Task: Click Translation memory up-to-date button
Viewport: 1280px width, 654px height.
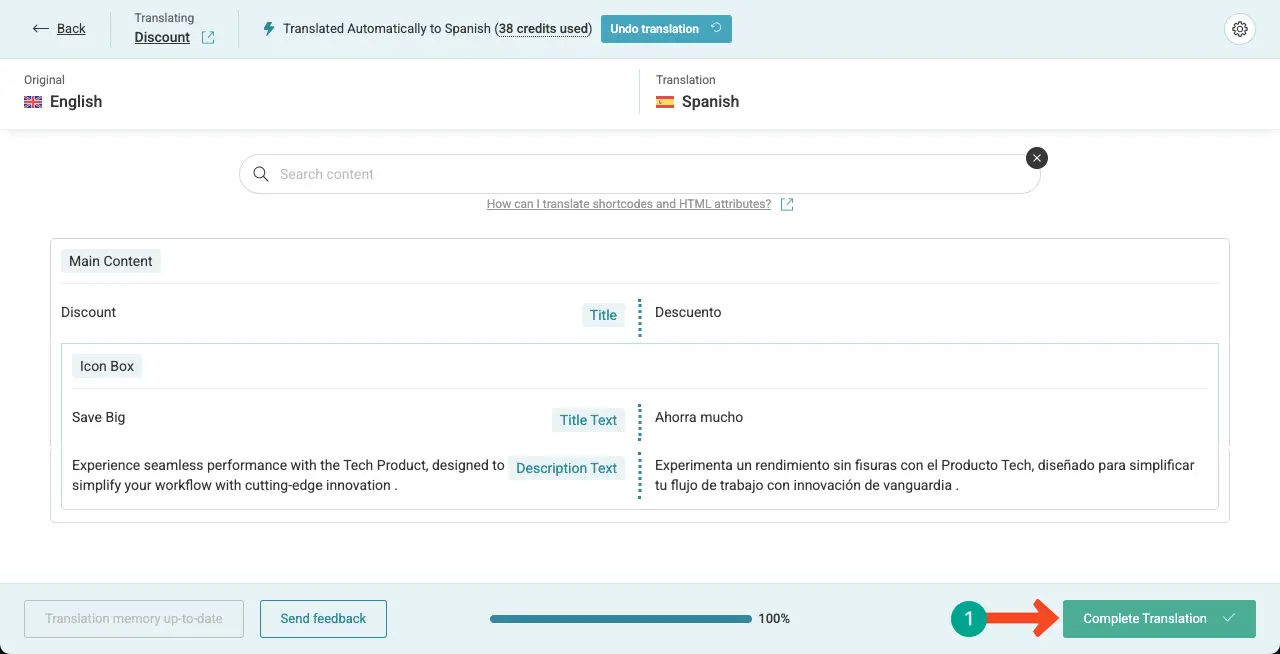Action: (134, 619)
